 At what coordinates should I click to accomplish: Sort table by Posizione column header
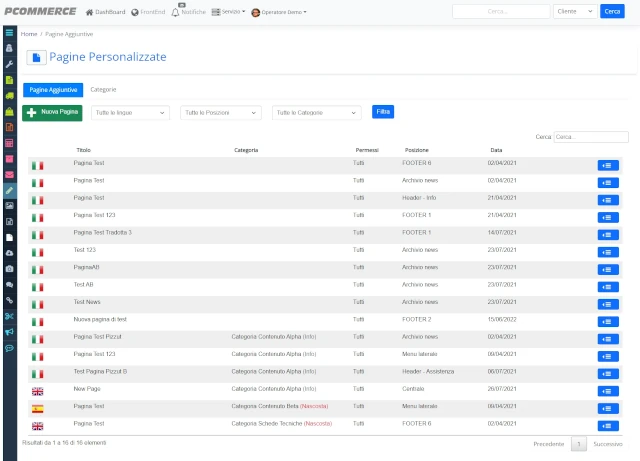(x=416, y=150)
